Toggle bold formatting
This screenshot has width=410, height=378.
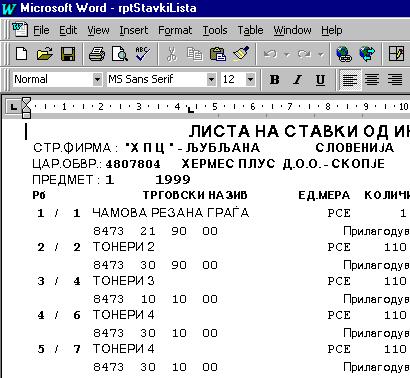(275, 80)
